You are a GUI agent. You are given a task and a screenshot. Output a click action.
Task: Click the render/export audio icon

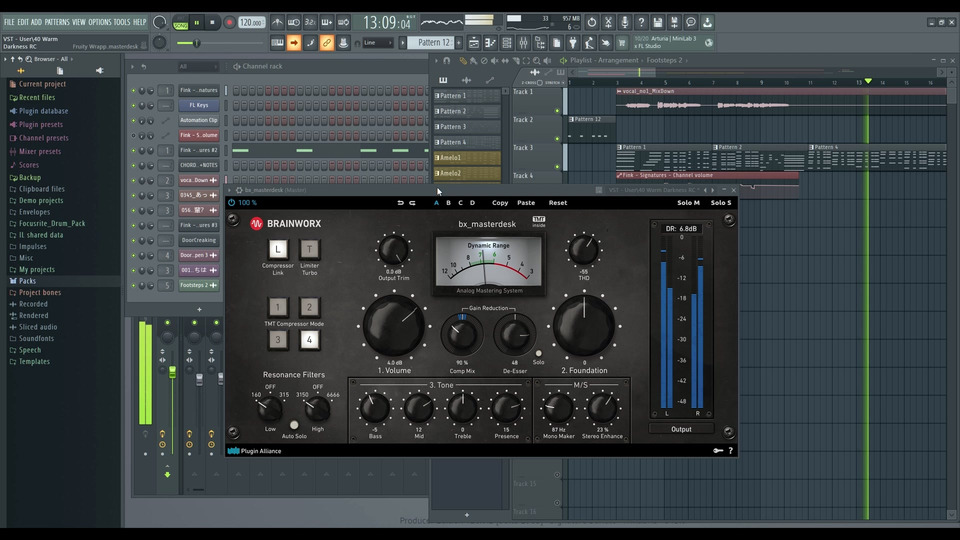point(674,22)
